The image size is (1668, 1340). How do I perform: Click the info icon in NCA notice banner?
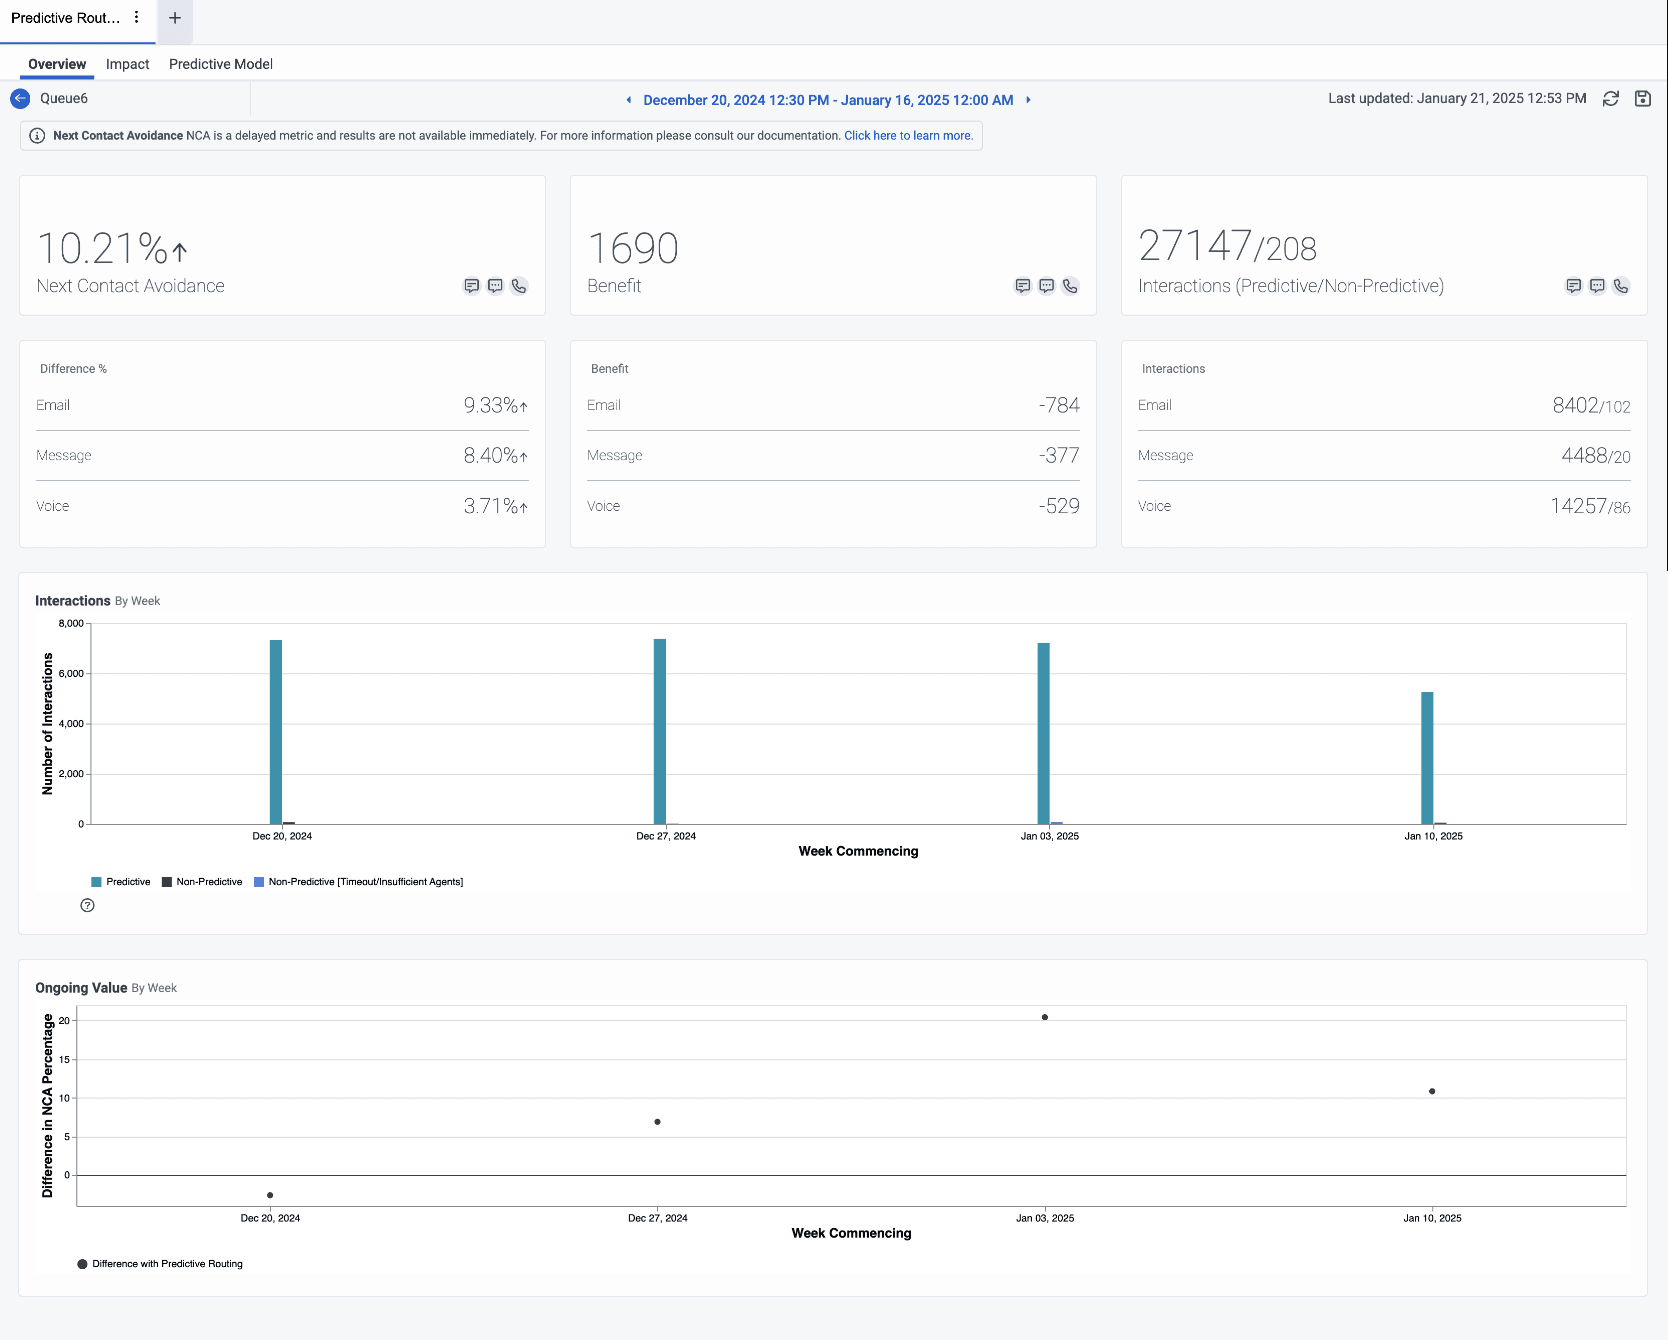[x=37, y=136]
